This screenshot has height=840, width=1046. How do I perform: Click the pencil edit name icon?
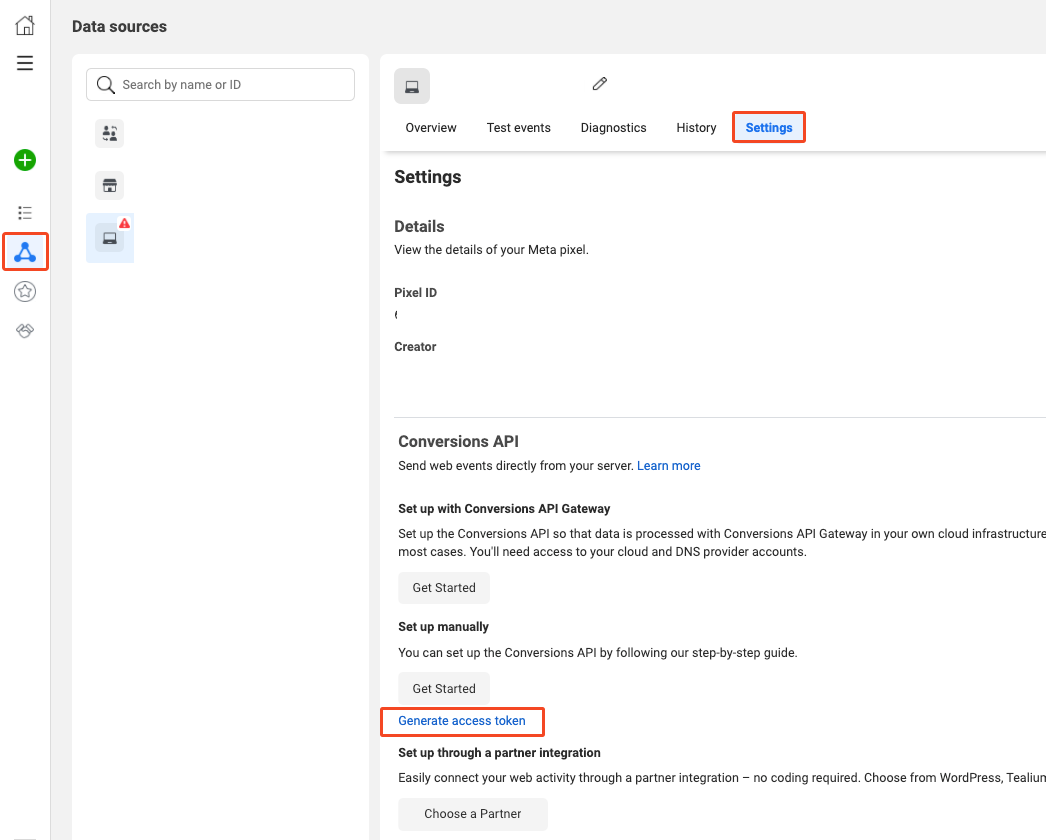600,84
